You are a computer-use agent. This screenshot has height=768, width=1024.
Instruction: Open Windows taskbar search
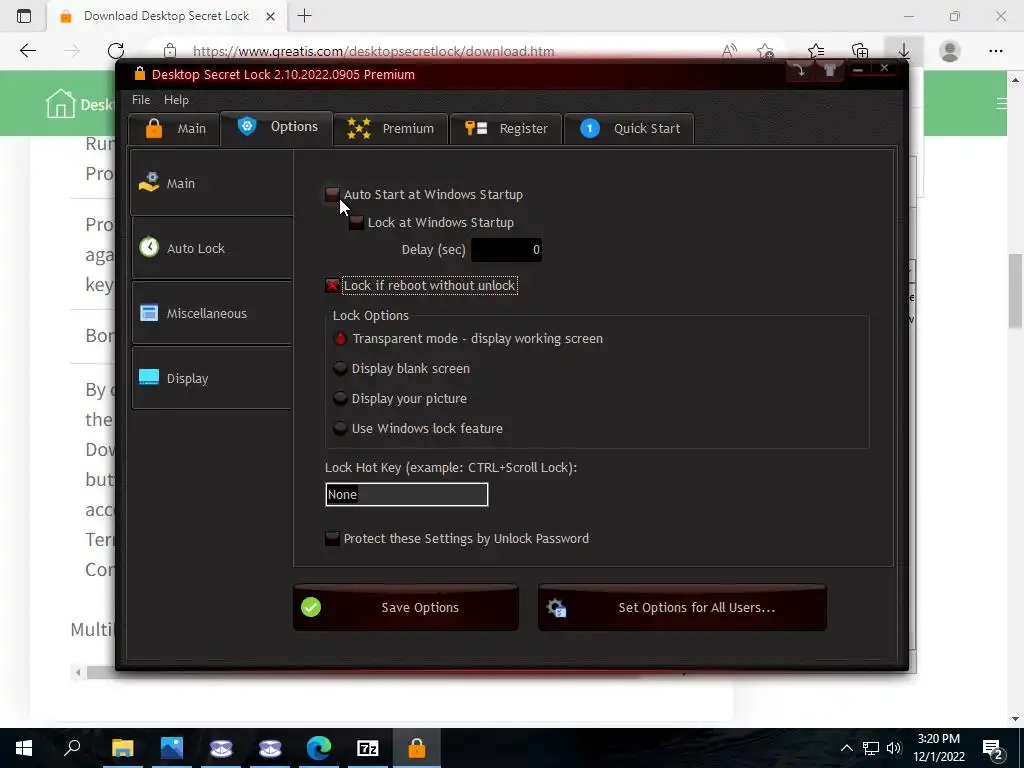pos(72,748)
